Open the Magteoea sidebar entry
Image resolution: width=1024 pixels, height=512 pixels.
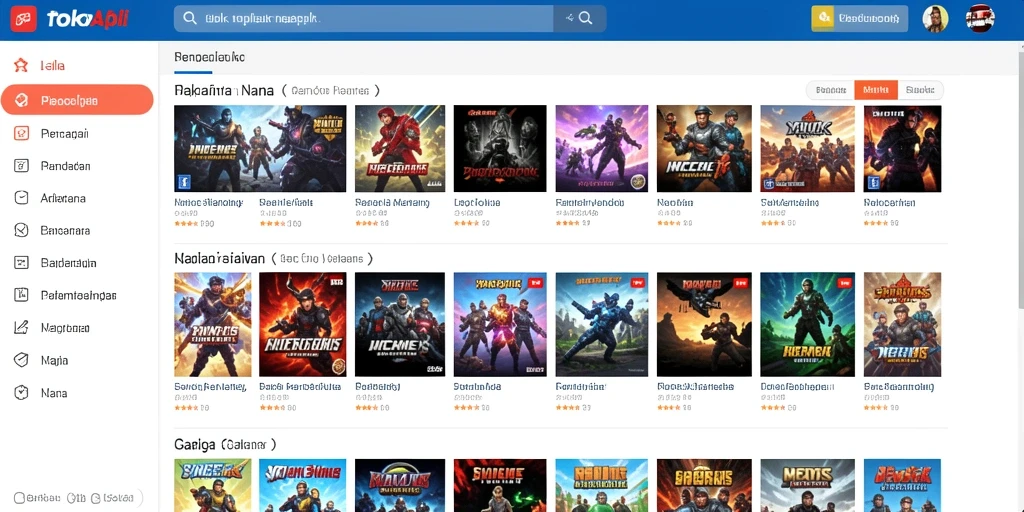[77, 327]
